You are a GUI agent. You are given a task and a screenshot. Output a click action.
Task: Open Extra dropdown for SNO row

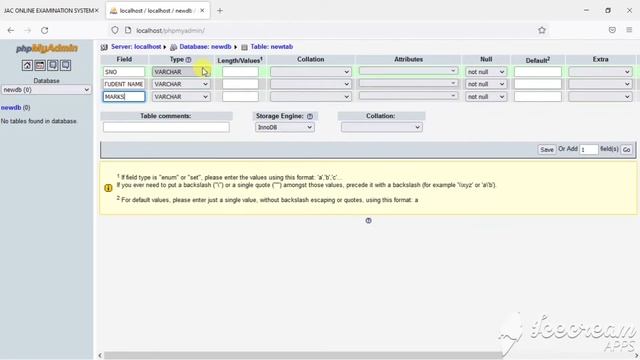[600, 72]
